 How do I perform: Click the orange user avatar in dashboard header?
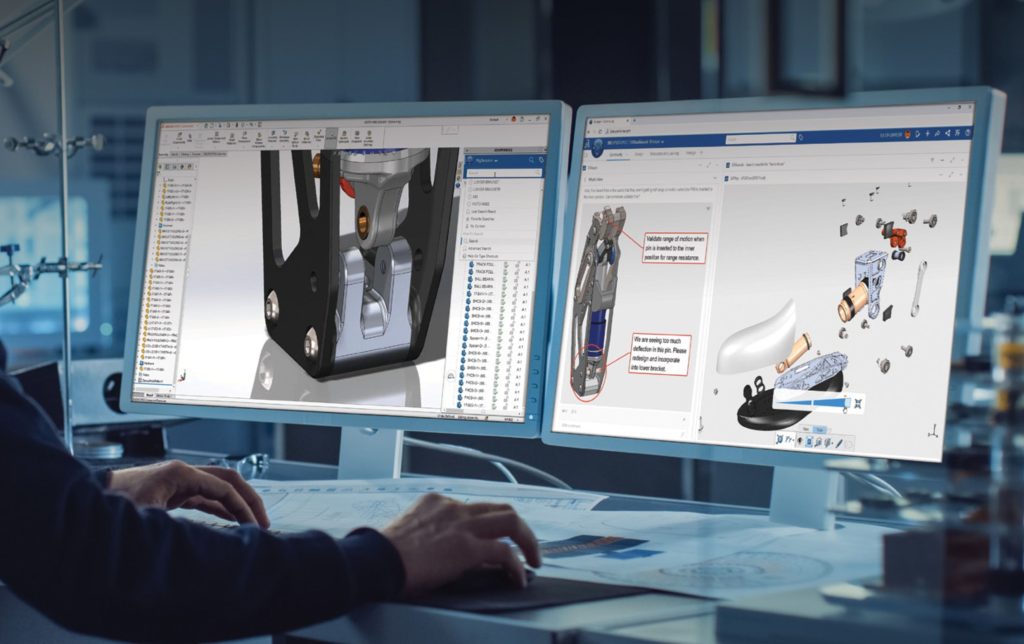pyautogui.click(x=908, y=134)
